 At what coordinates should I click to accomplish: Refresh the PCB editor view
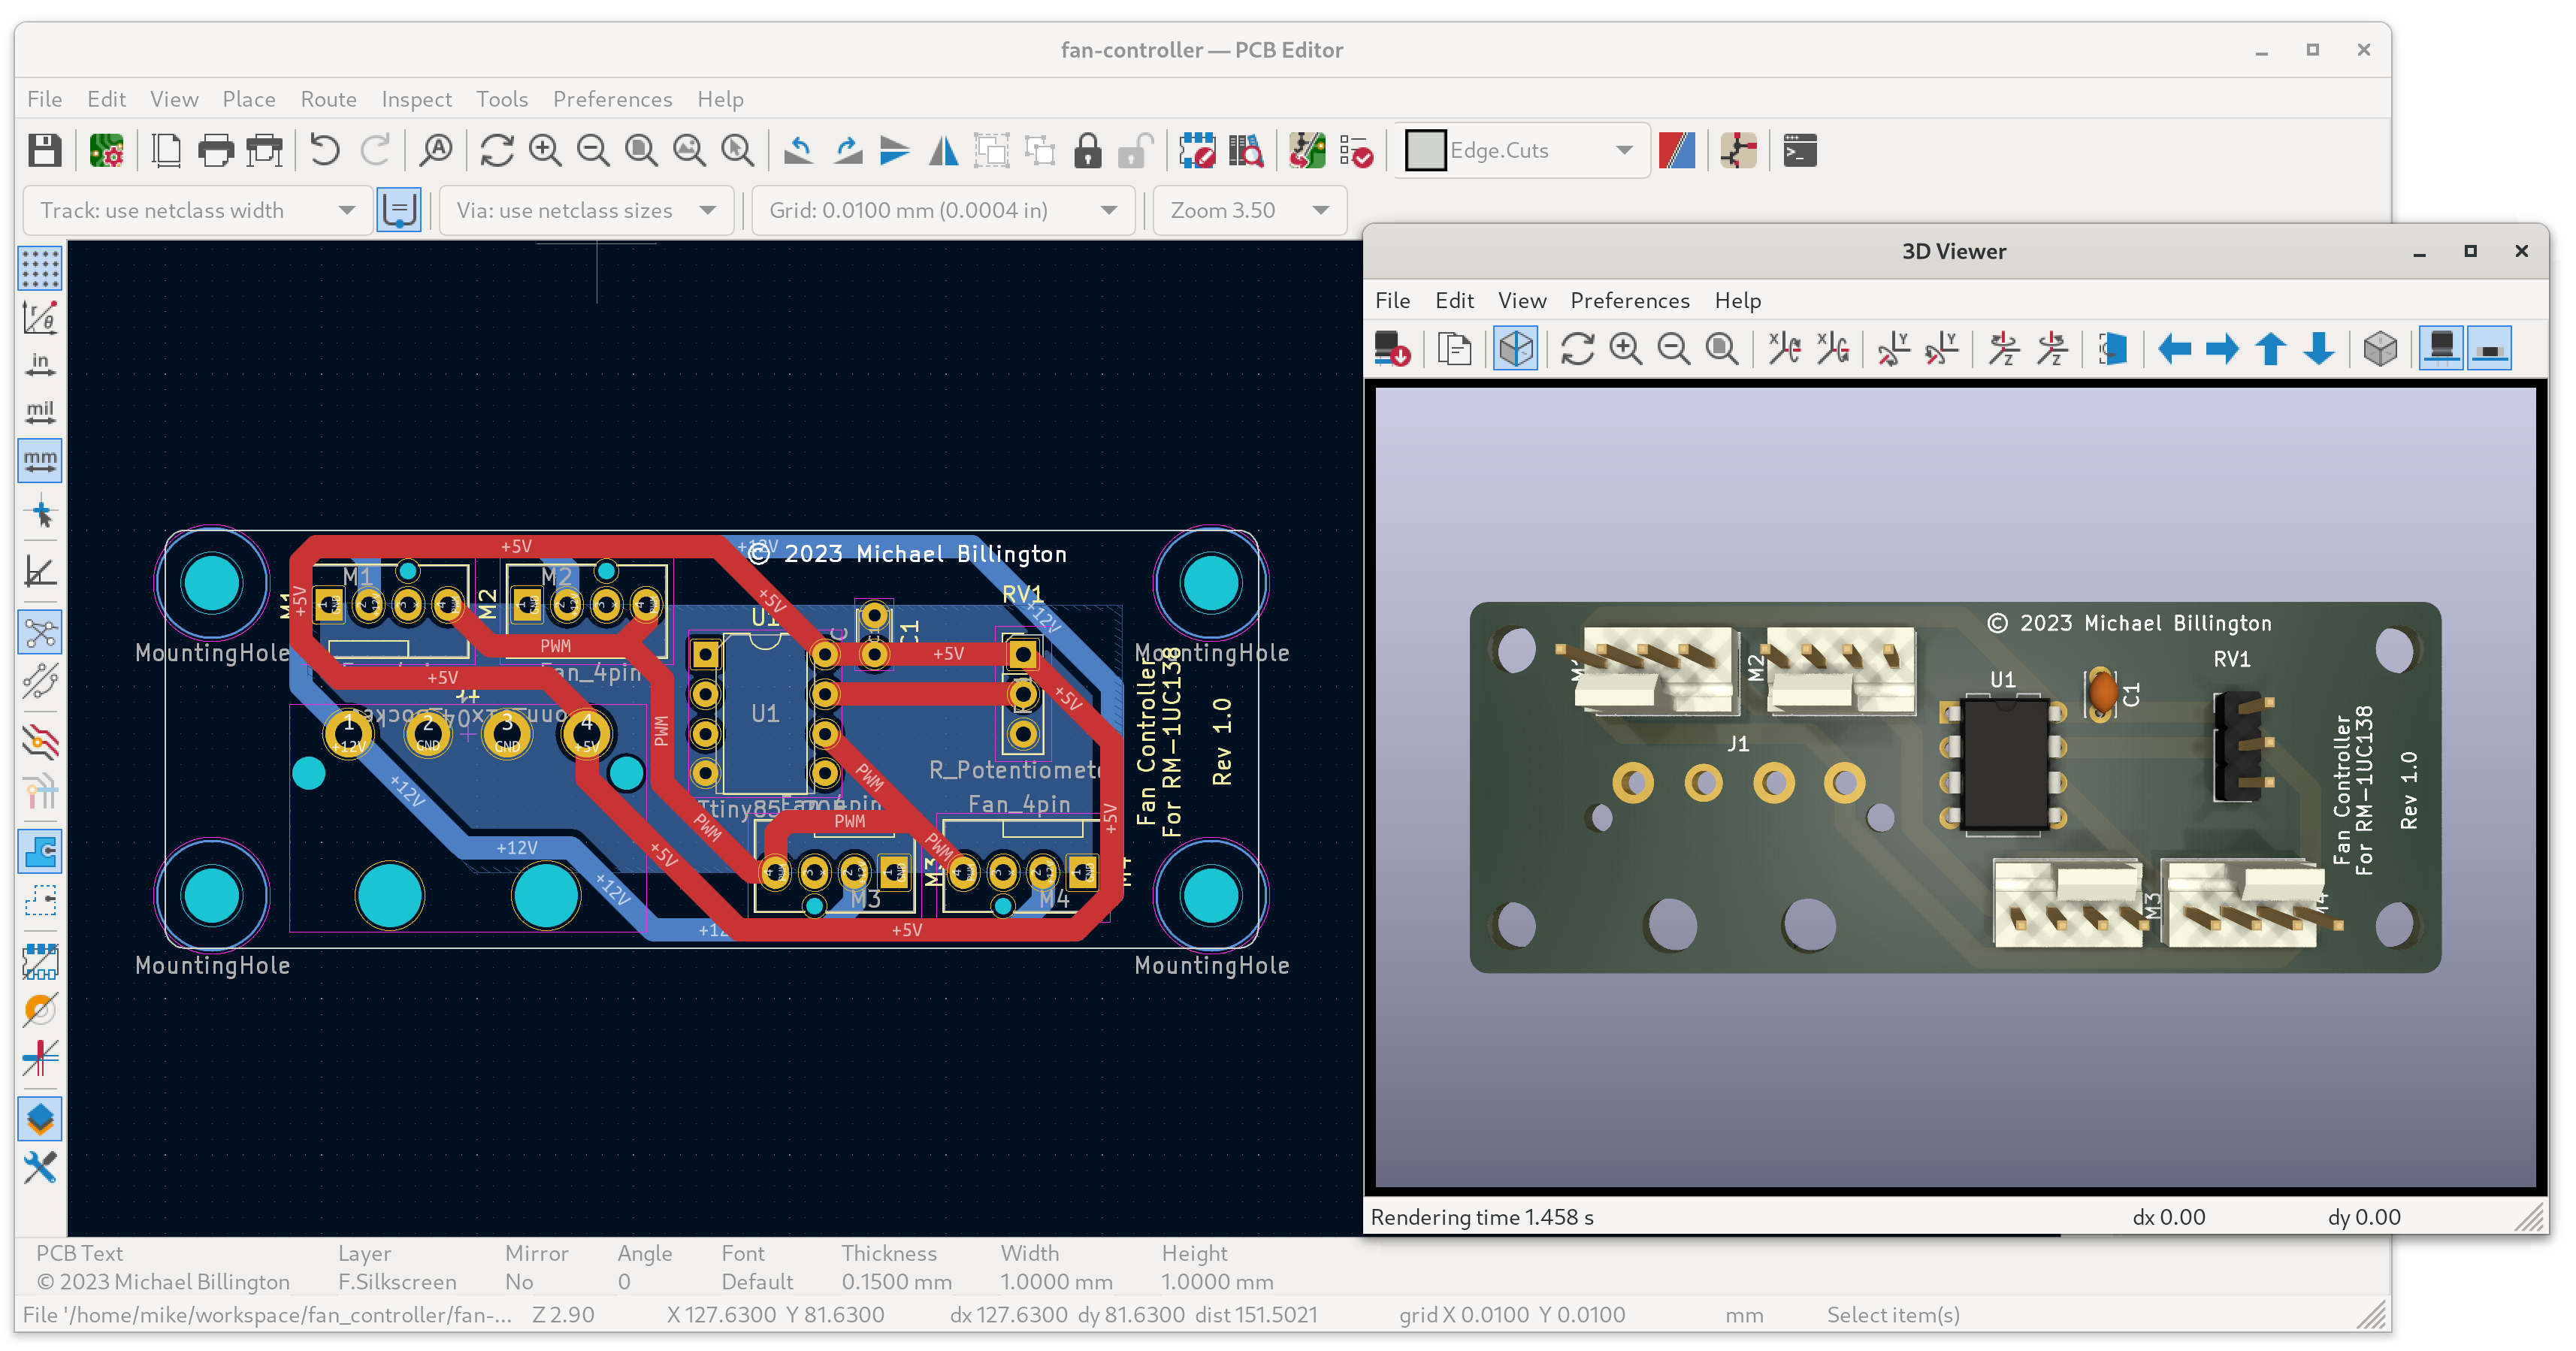pos(496,151)
